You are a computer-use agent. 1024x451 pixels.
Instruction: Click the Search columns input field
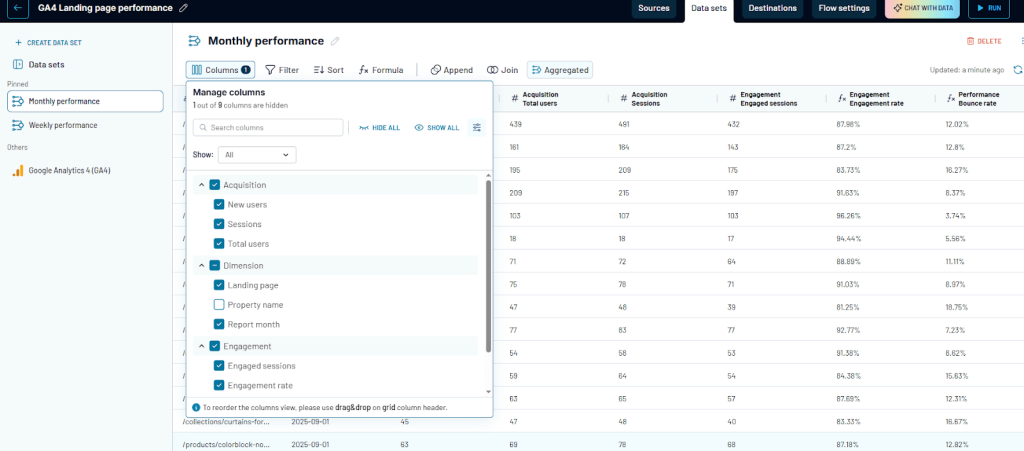click(x=268, y=128)
